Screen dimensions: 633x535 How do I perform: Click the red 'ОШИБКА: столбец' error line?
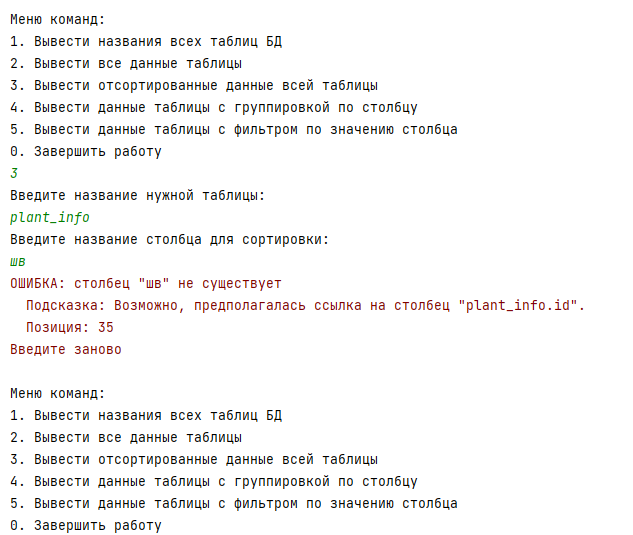pyautogui.click(x=146, y=283)
